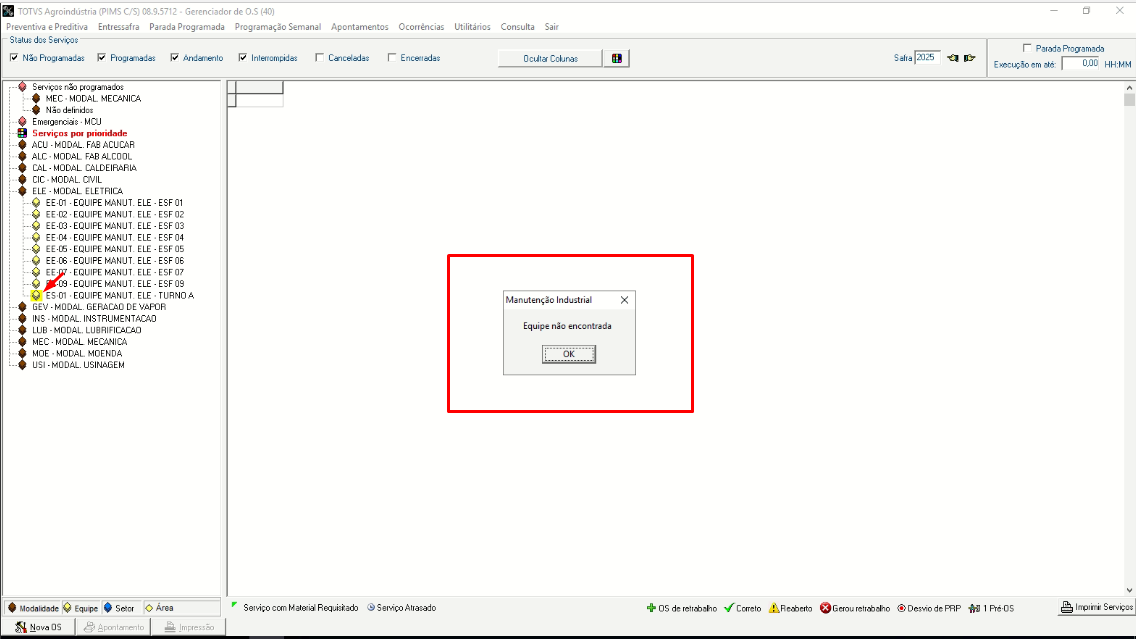This screenshot has width=1136, height=639.
Task: Enable the Encerradas status checkbox
Action: pyautogui.click(x=392, y=57)
